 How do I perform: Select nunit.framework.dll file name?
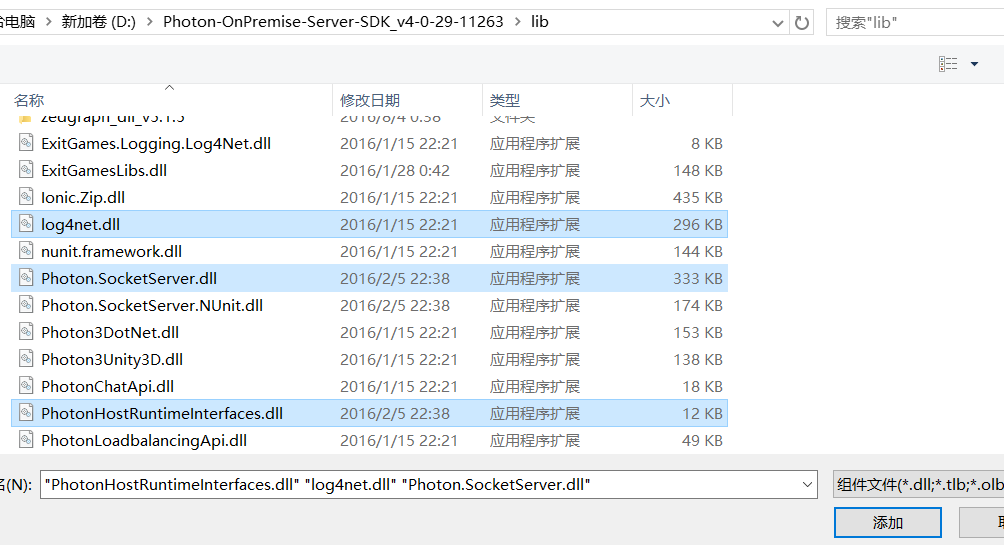111,251
